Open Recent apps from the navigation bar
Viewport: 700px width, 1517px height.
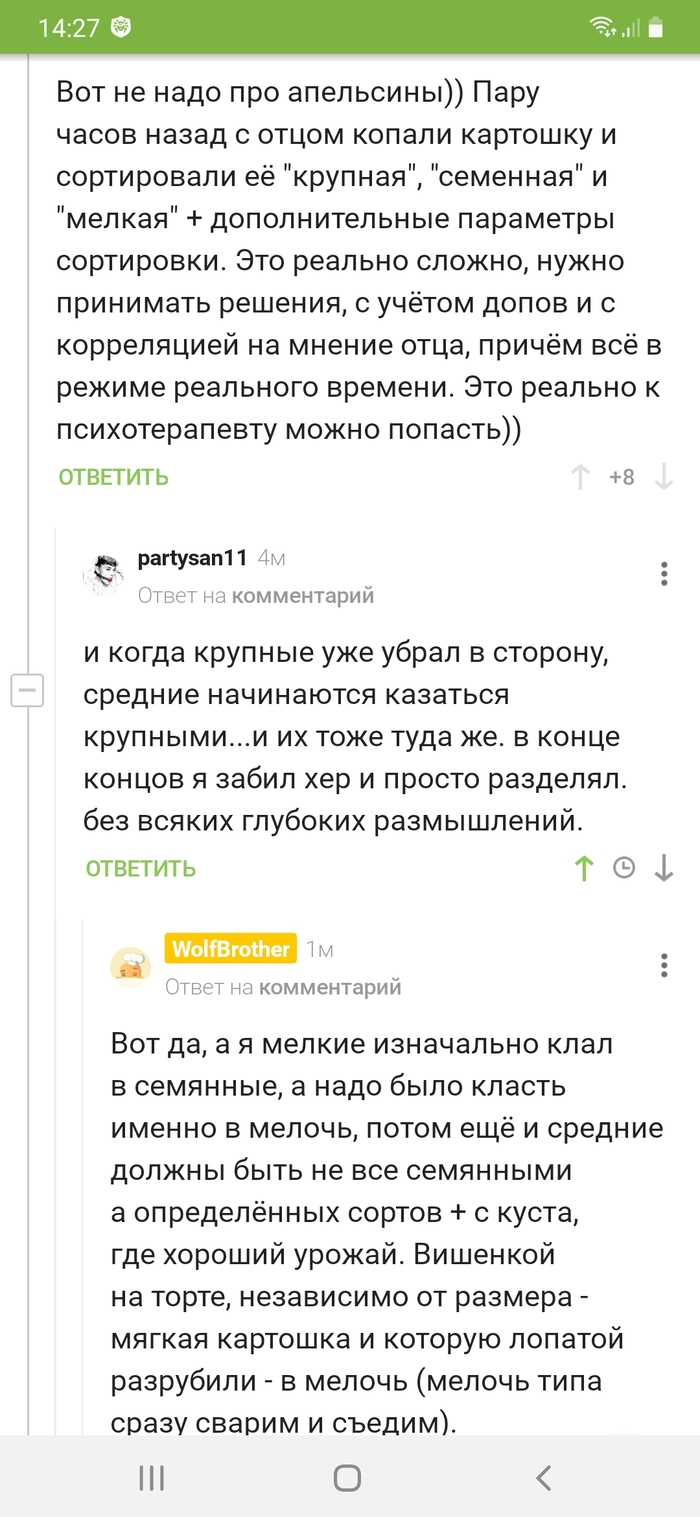151,1478
